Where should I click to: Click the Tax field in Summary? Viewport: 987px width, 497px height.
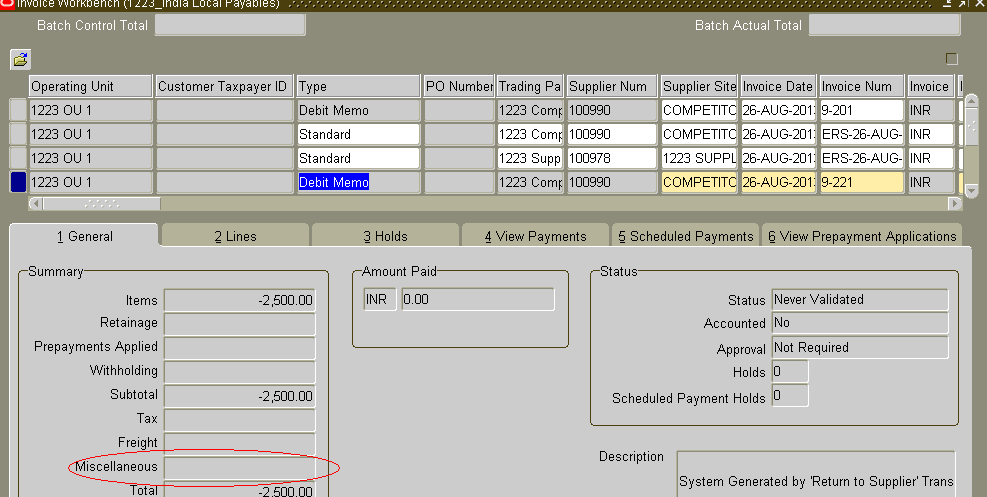pos(240,420)
